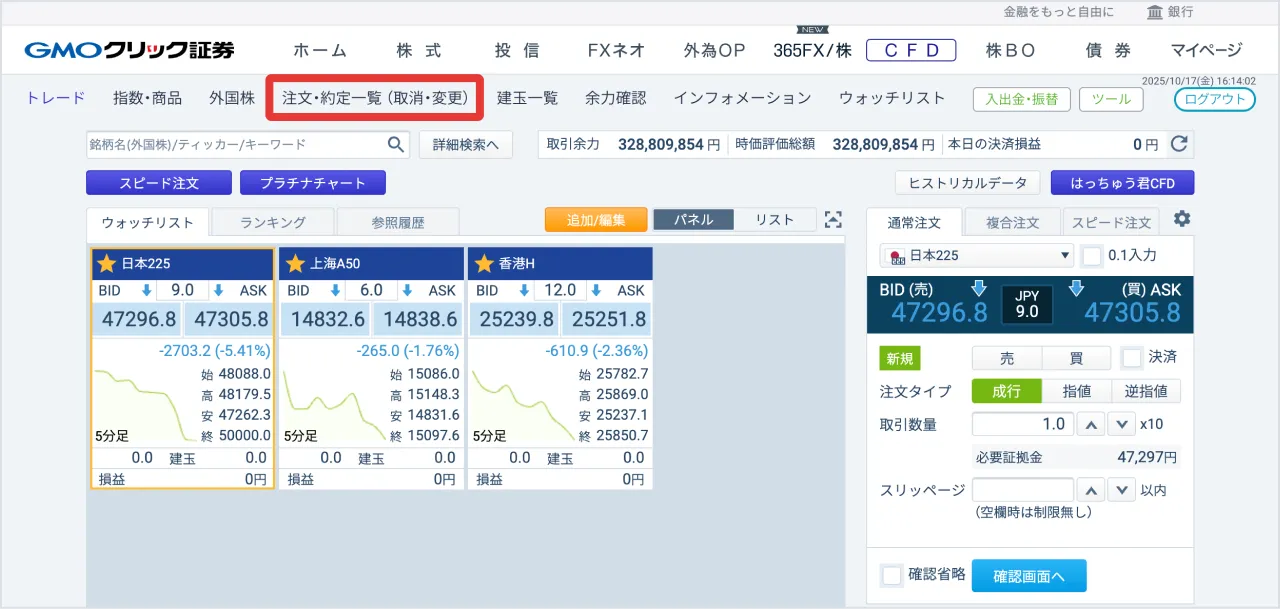
Task: Click the search magnifier icon
Action: pos(396,145)
